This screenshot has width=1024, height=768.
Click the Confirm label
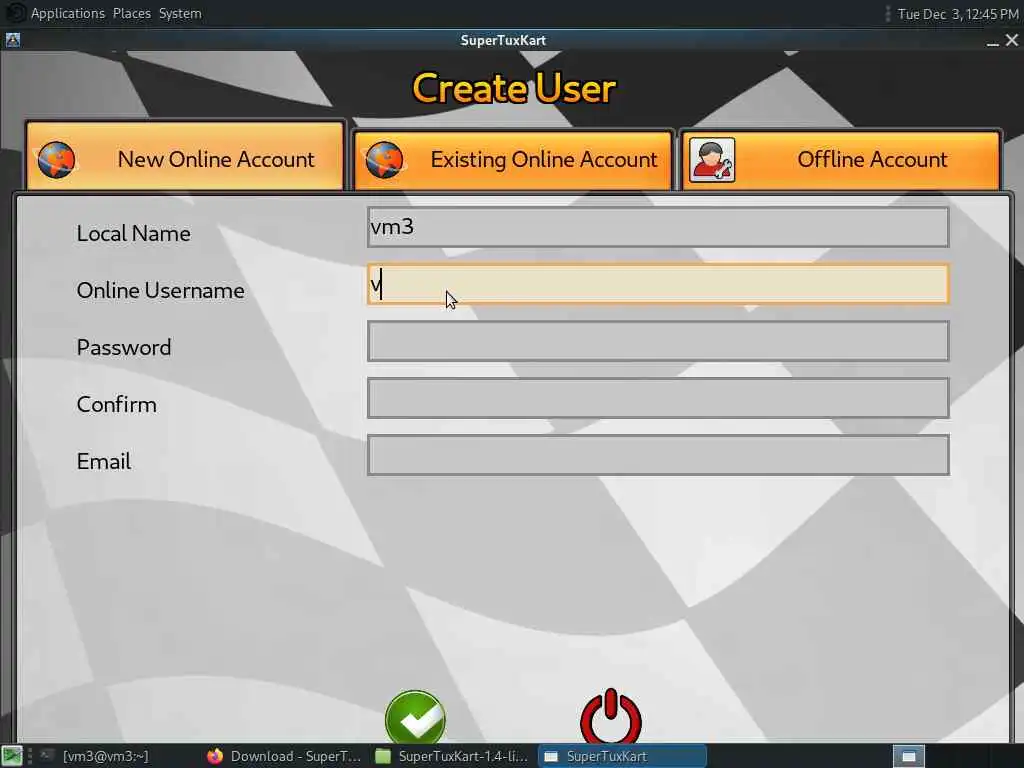point(116,404)
